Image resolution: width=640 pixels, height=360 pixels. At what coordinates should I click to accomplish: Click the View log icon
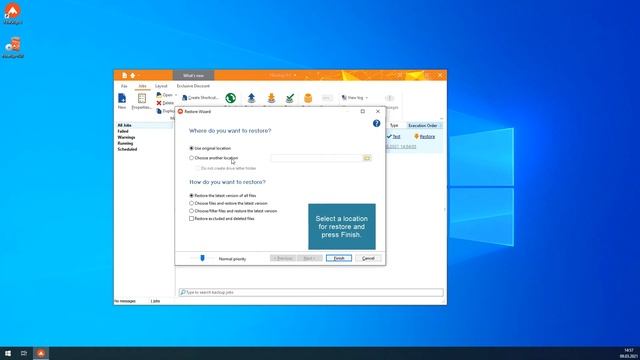[x=344, y=98]
